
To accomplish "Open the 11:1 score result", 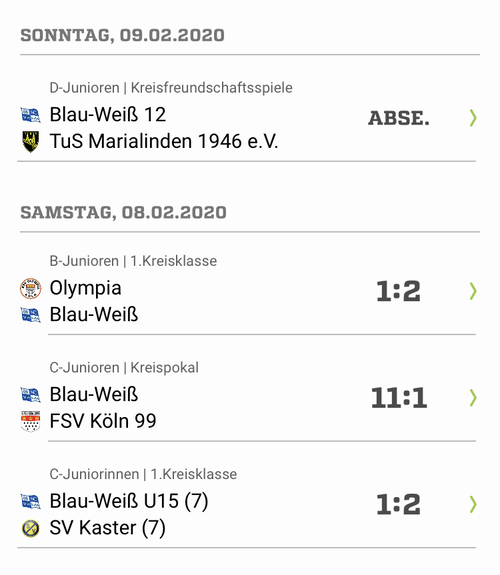I will point(399,398).
